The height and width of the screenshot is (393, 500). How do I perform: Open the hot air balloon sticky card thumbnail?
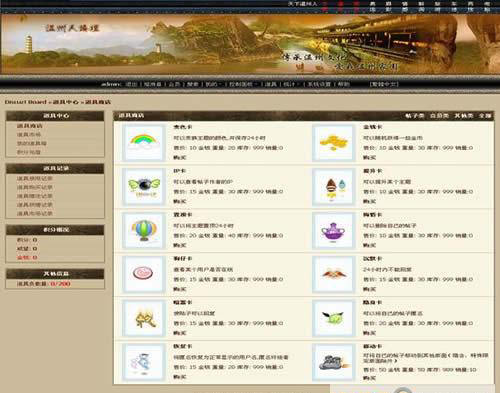click(144, 231)
